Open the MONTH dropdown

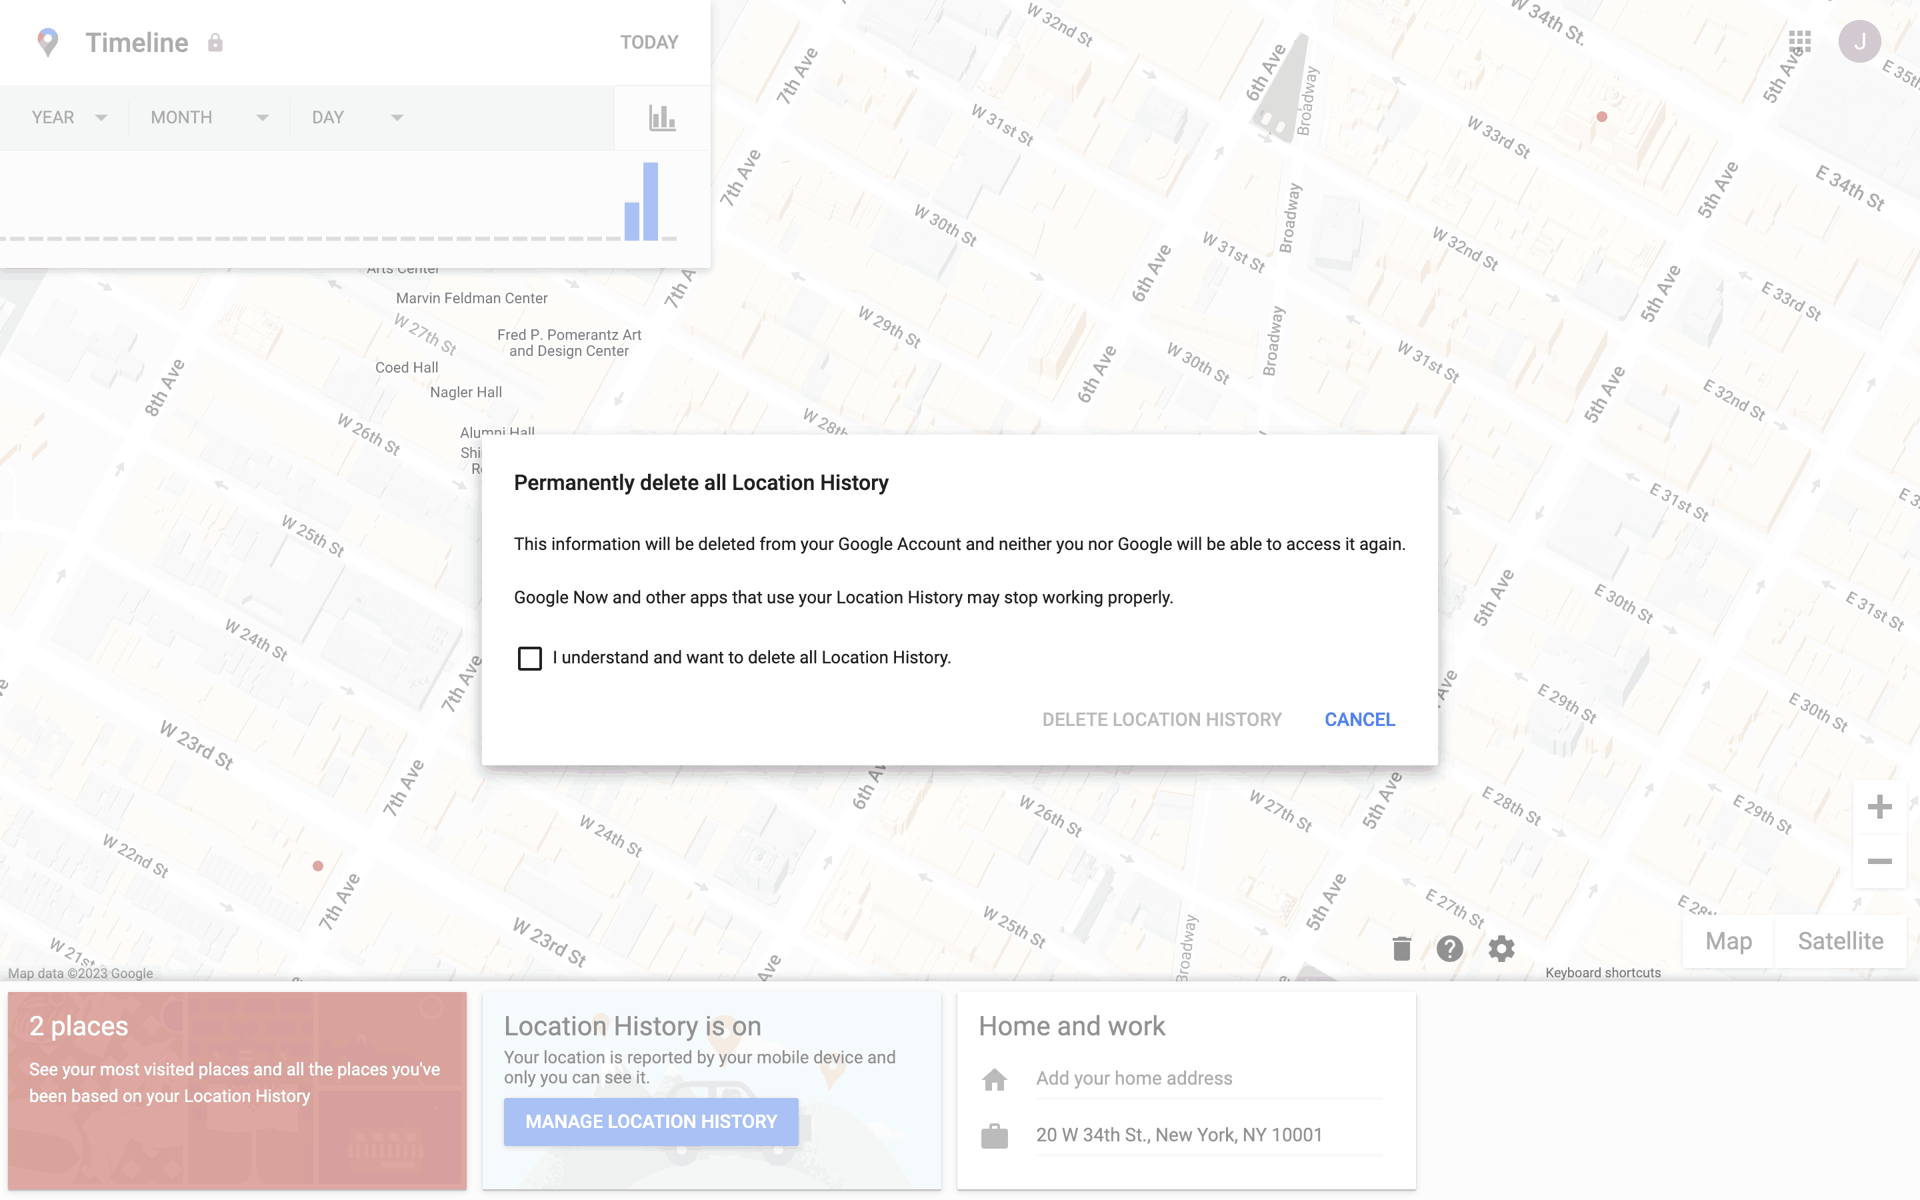click(x=209, y=118)
